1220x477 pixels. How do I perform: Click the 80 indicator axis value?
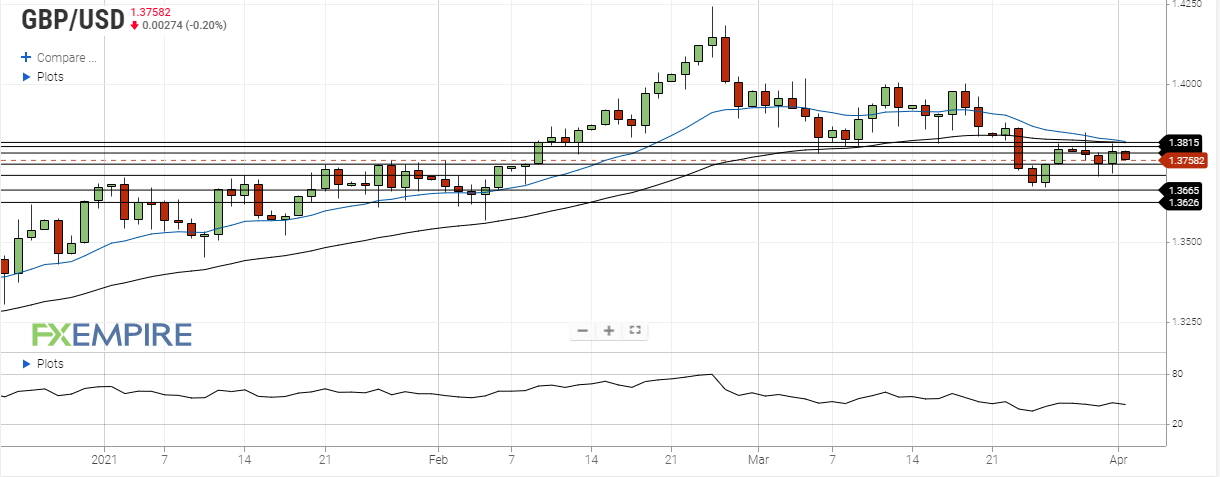(1178, 374)
